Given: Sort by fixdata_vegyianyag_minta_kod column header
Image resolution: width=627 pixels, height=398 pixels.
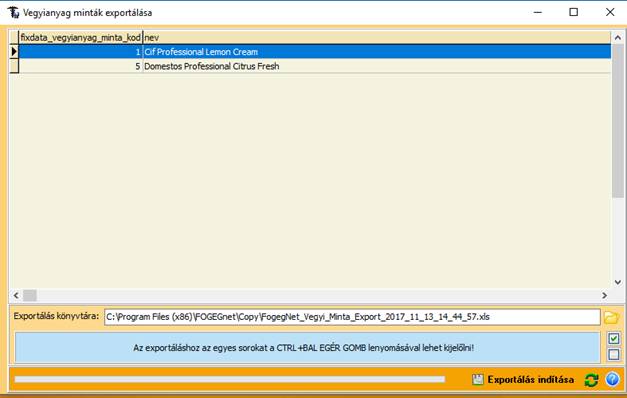Looking at the screenshot, I should click(x=81, y=38).
